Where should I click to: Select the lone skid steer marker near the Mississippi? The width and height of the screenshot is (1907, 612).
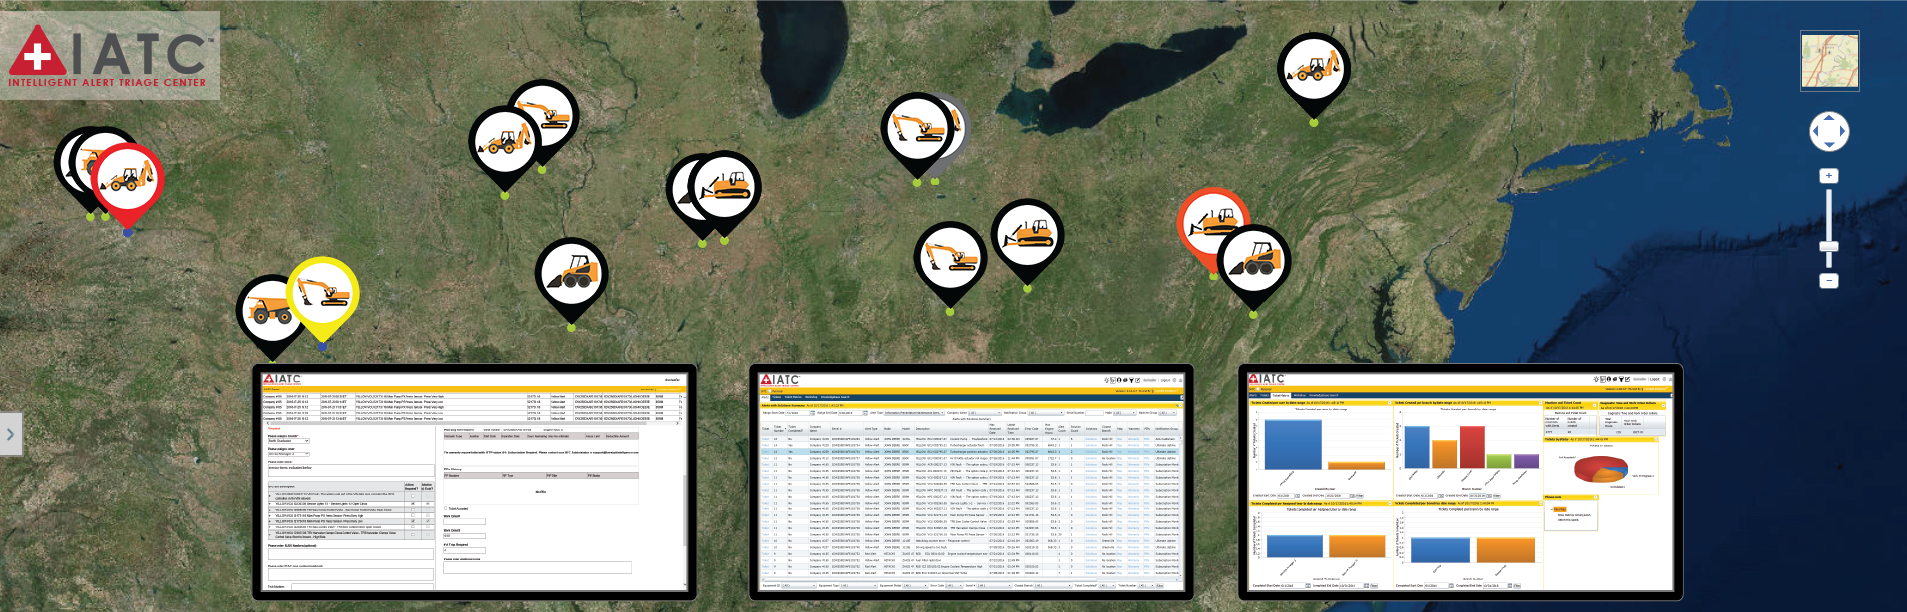click(x=572, y=274)
